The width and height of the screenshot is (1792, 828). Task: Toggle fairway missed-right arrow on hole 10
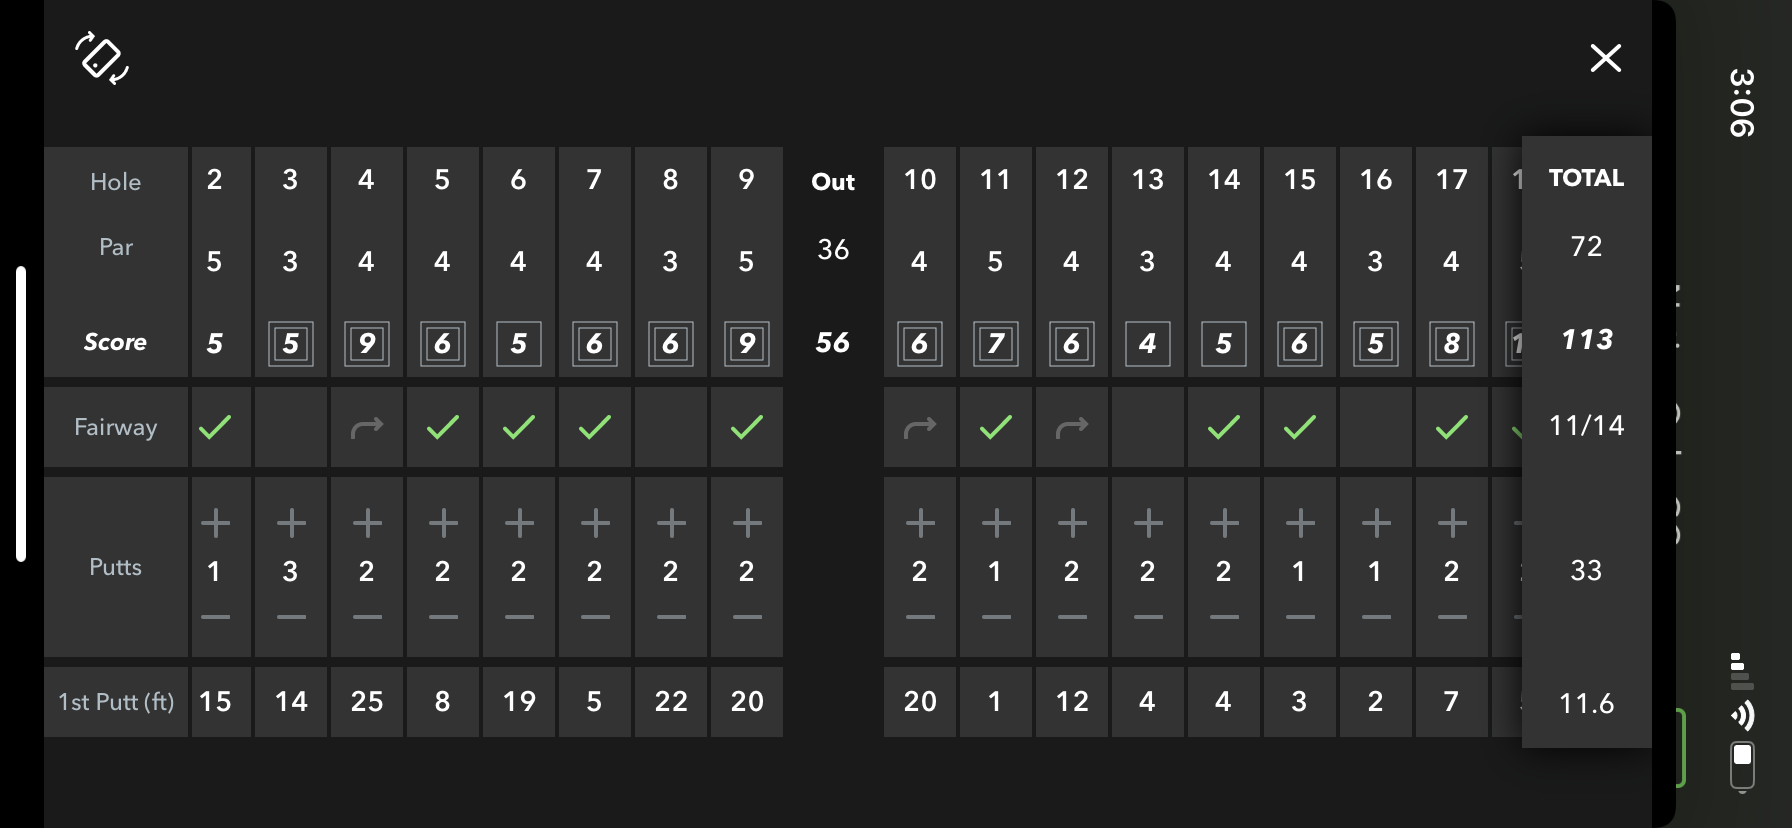tap(920, 427)
